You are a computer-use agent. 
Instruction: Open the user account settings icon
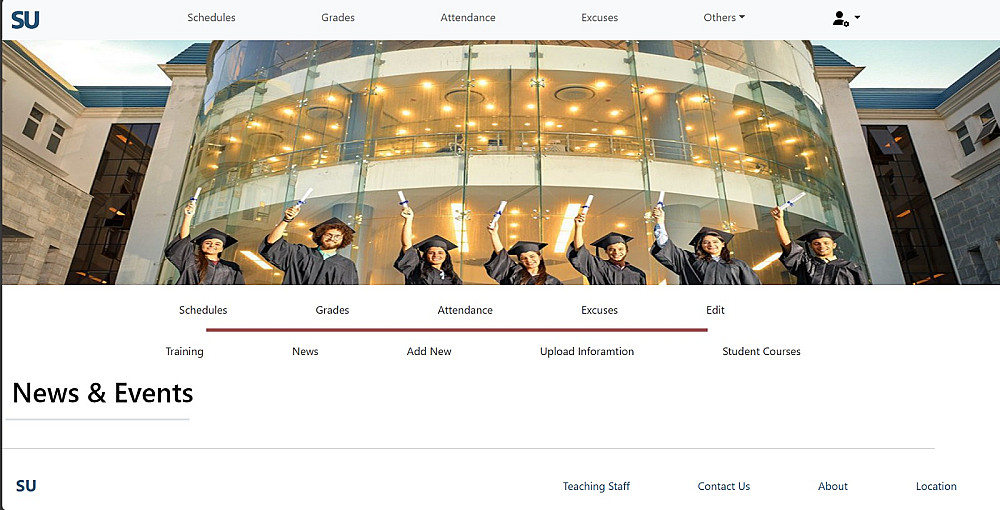pyautogui.click(x=846, y=18)
